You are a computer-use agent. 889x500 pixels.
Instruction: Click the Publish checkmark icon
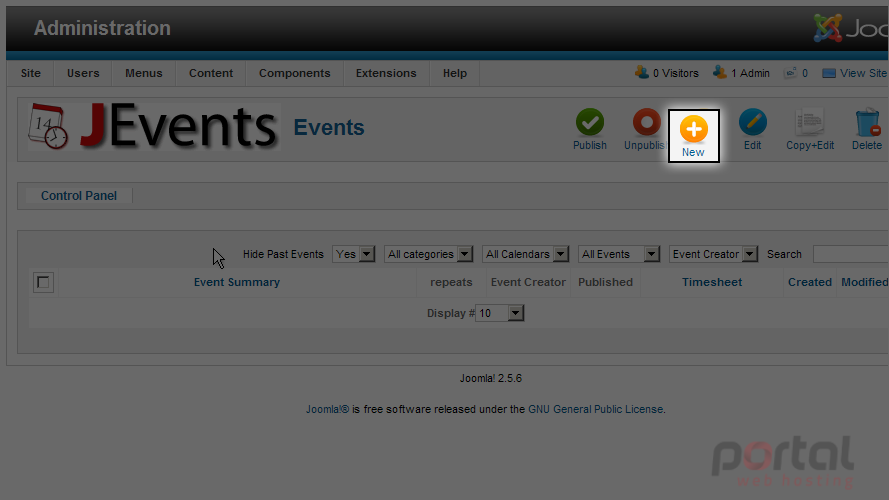coord(590,122)
